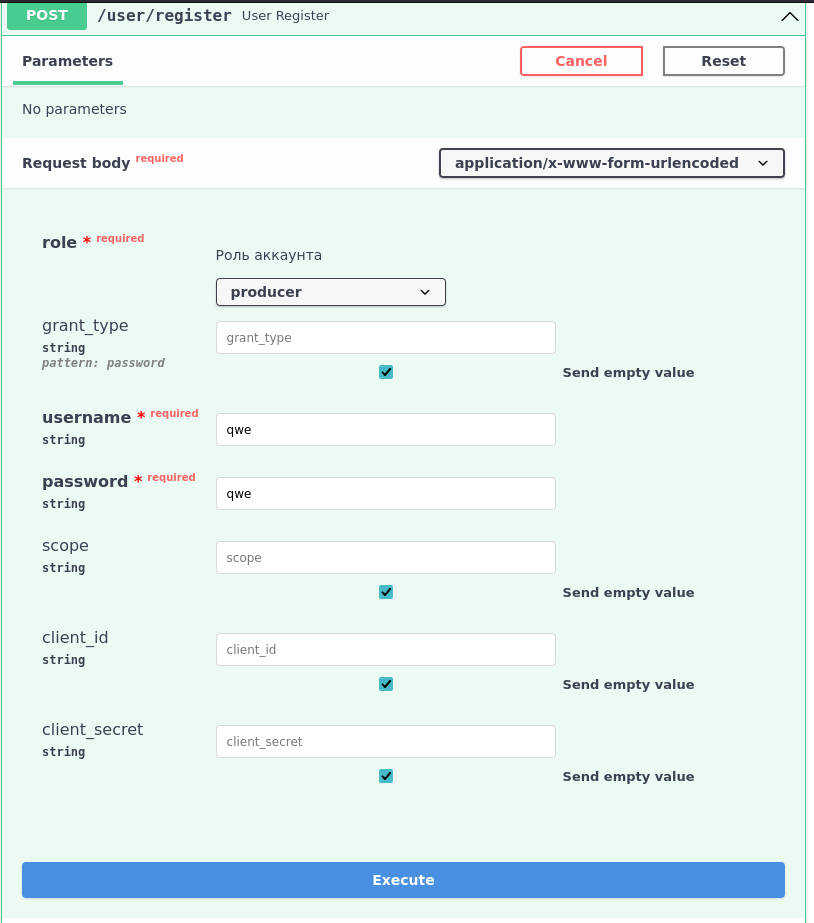Click the Cancel button
This screenshot has height=923, width=814.
[x=581, y=60]
